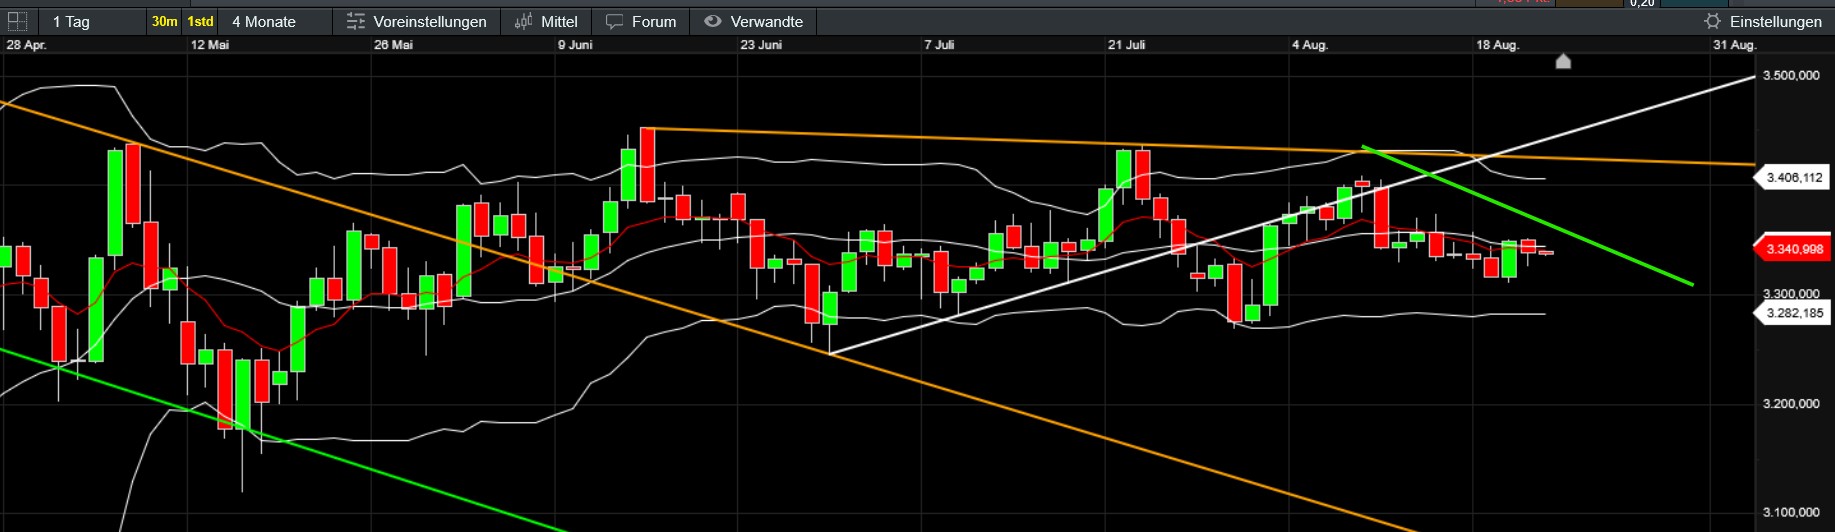
Task: Open the 4 Monate time range selector
Action: pos(264,21)
